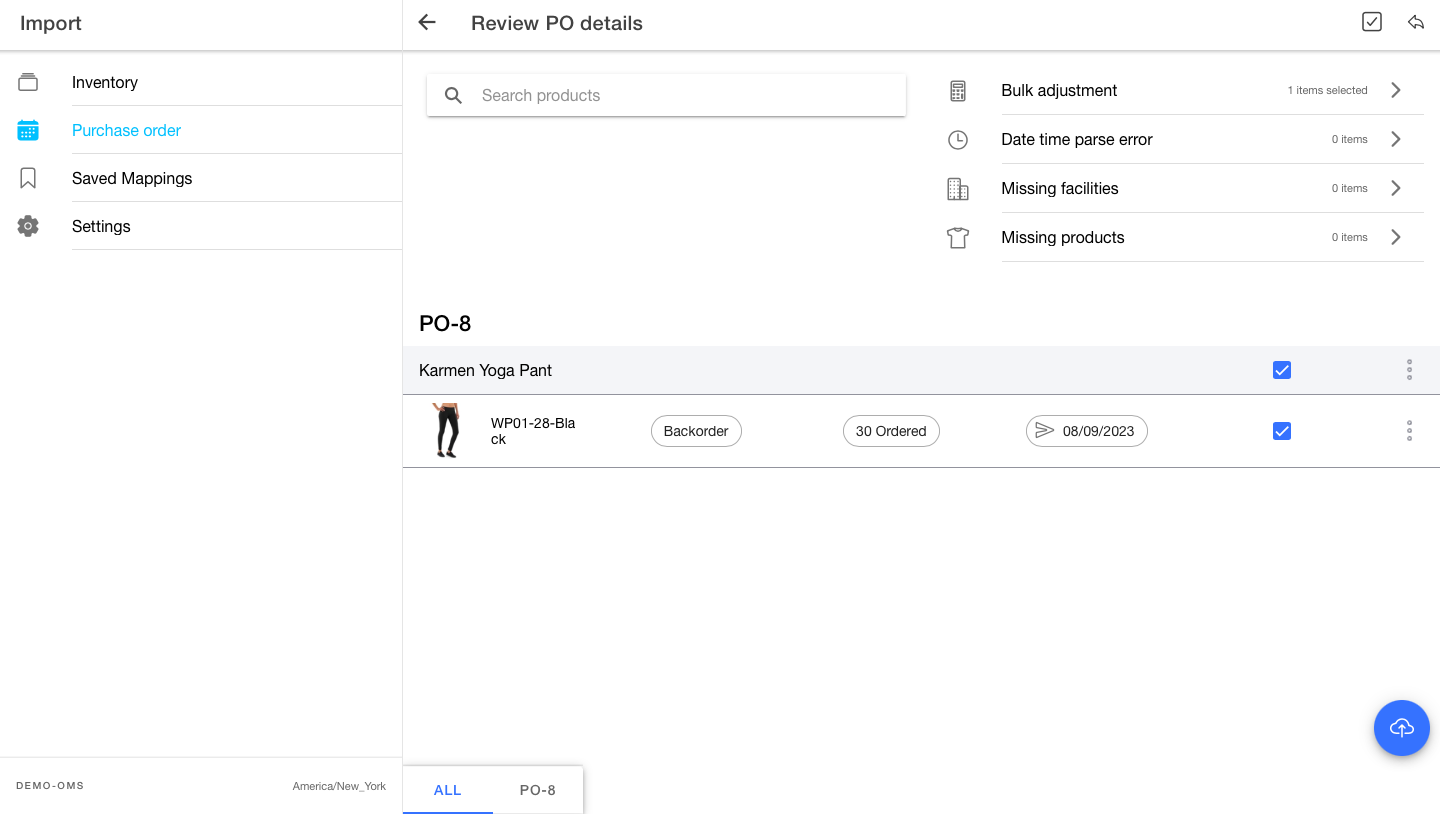Click the Search products field
Viewport: 1440px width, 814px height.
coord(680,95)
